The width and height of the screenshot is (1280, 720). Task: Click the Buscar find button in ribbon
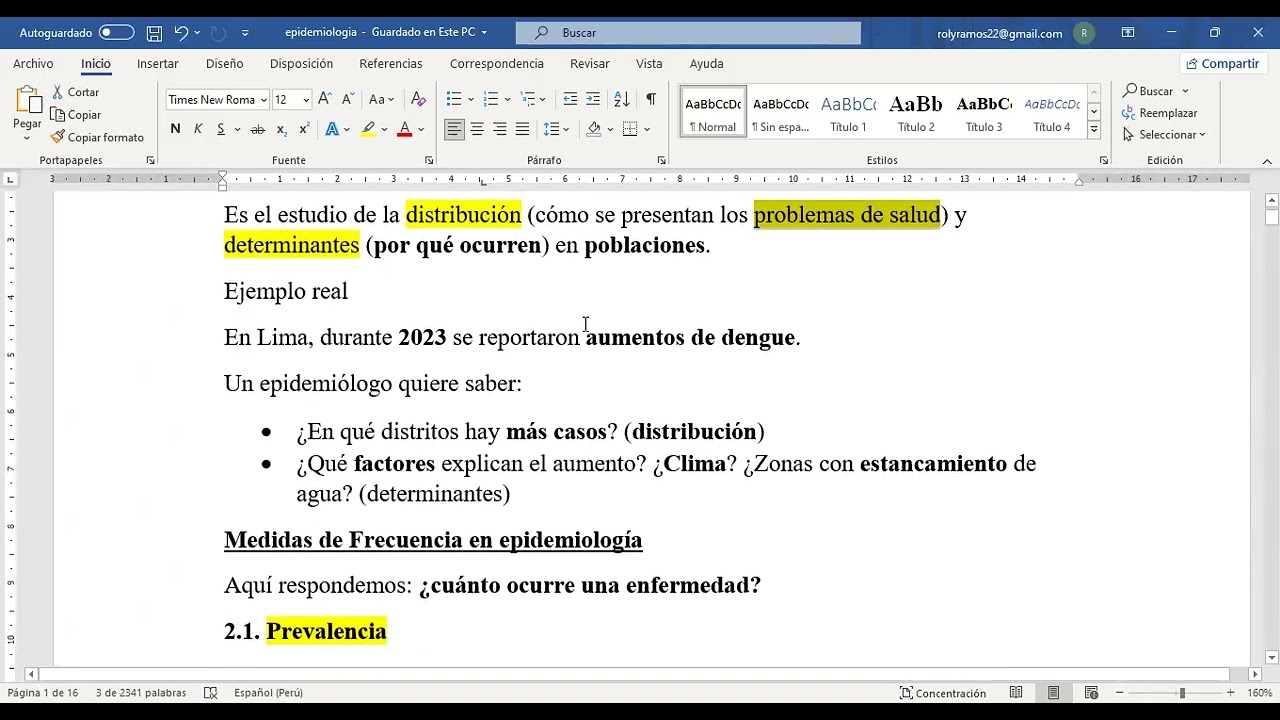[1148, 91]
